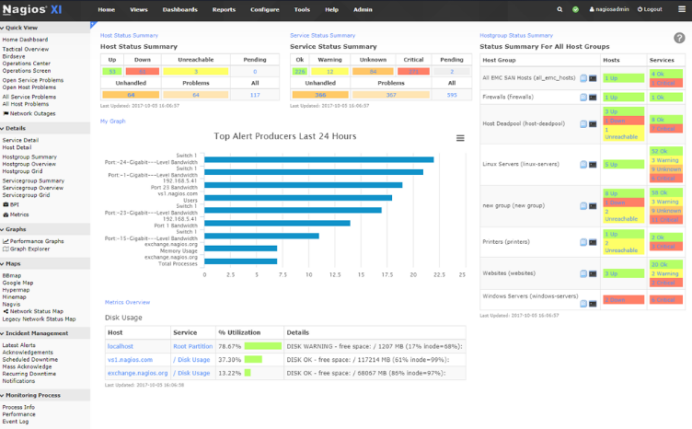Collapse the Quick View sidebar section
Viewport: 692px width, 429px height.
click(x=19, y=27)
